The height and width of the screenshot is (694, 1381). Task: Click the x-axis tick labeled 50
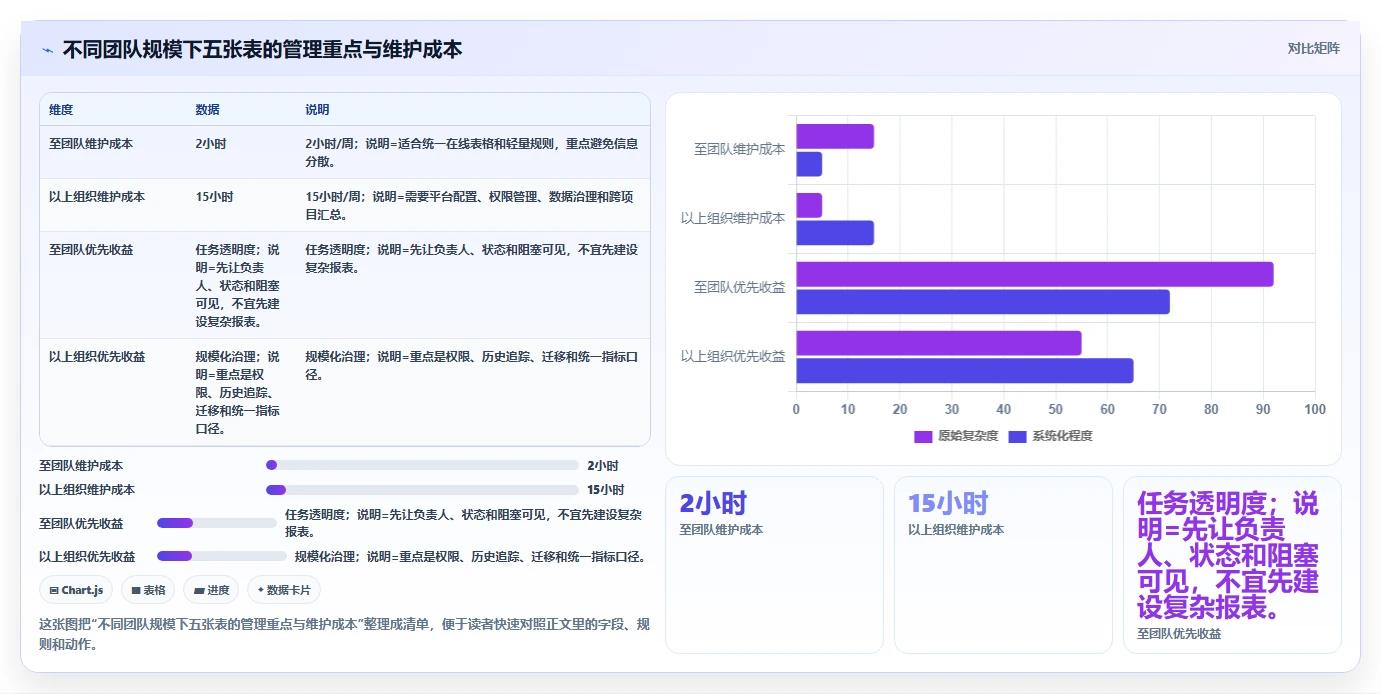coord(1055,409)
